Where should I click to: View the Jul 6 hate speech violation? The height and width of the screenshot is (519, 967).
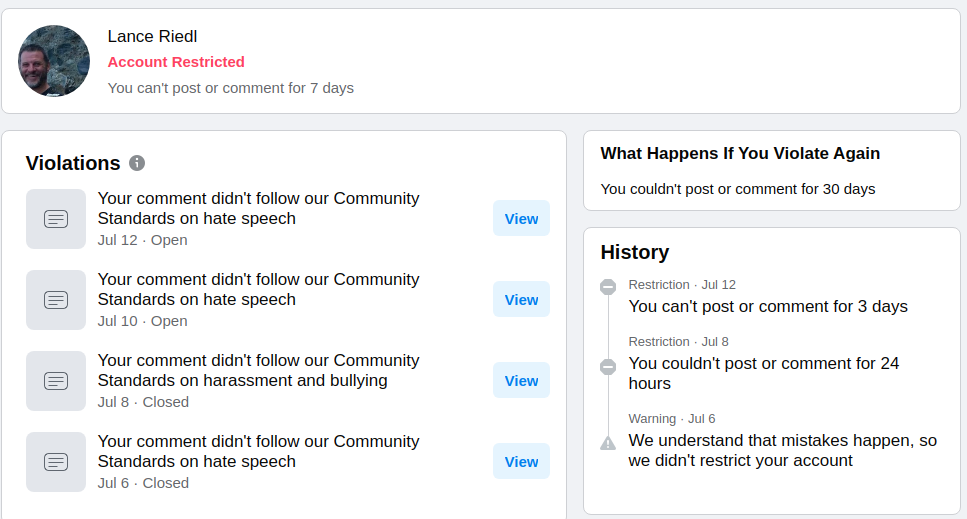click(x=521, y=462)
